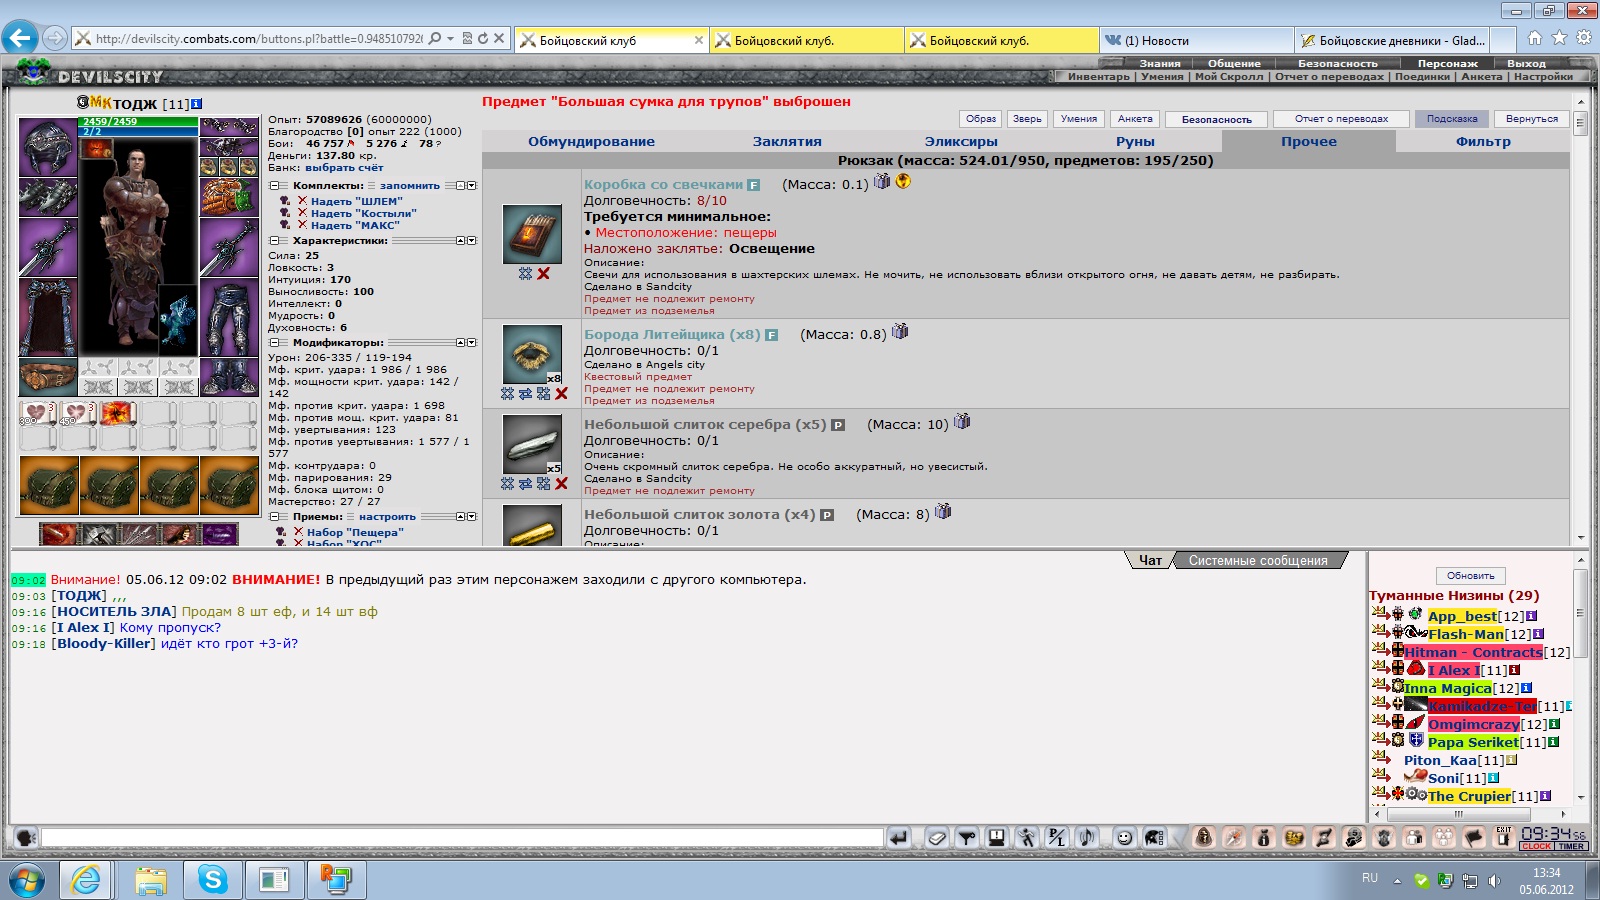Open Коробка со свечками item thumbnail
The width and height of the screenshot is (1600, 900).
(532, 235)
